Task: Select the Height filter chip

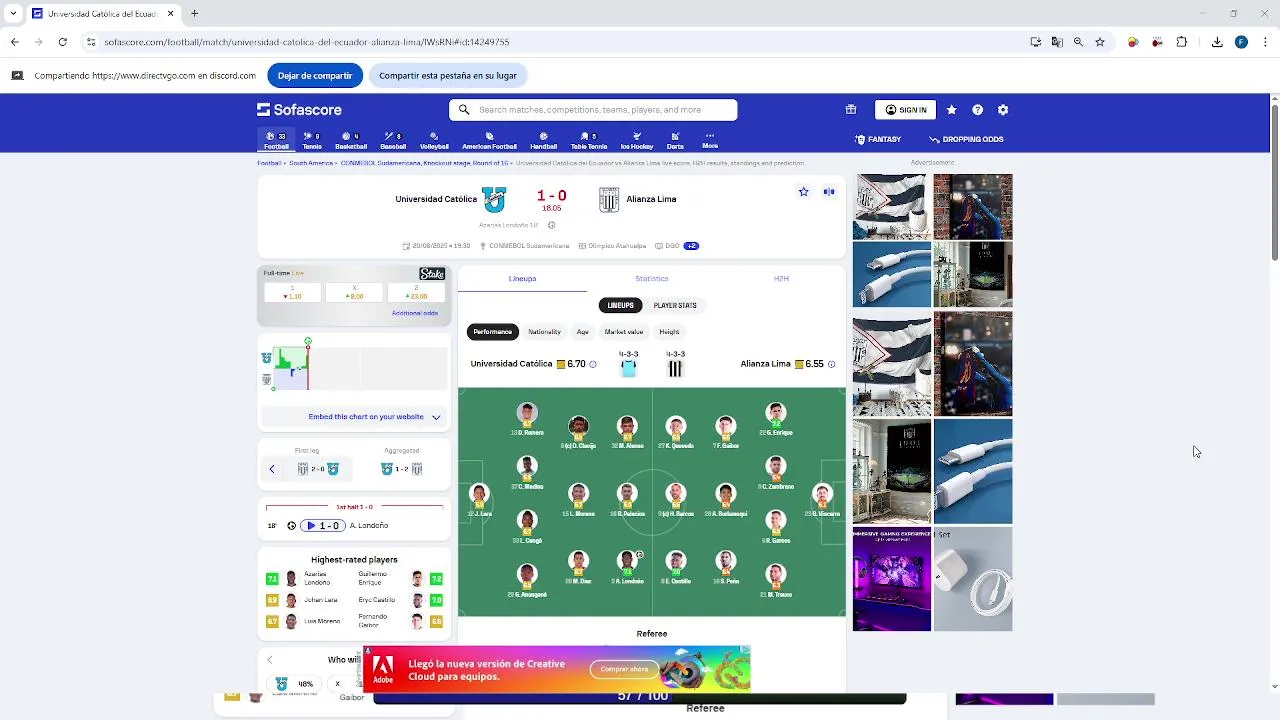Action: pos(669,332)
